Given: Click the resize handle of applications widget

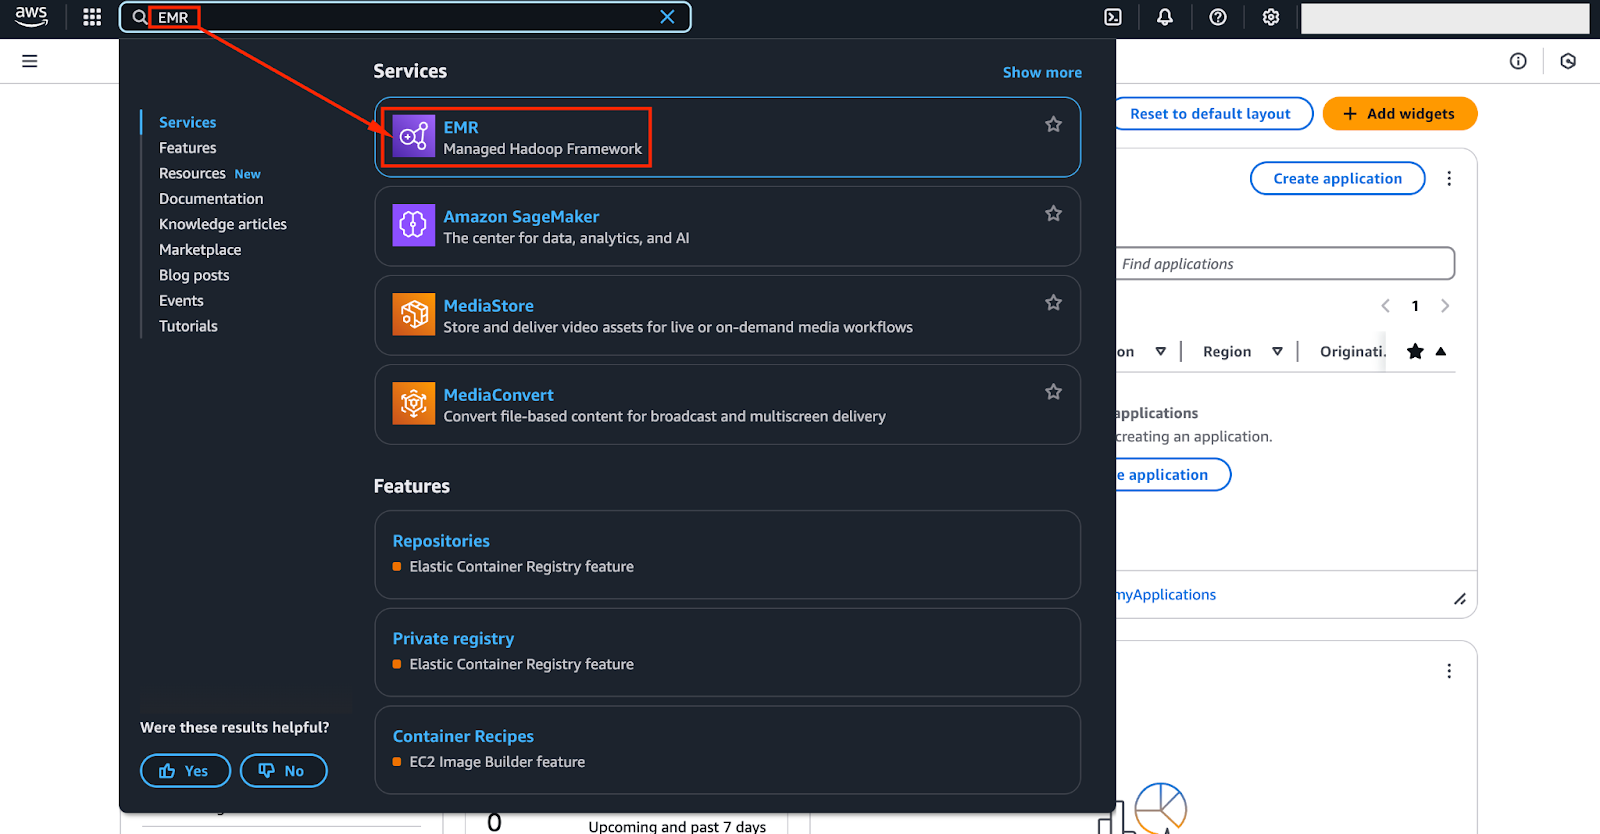Looking at the screenshot, I should (1460, 599).
